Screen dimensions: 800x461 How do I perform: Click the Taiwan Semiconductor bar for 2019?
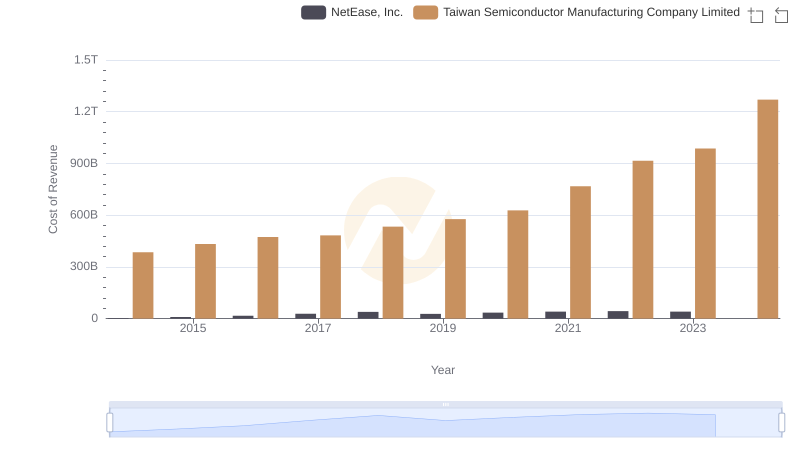coord(455,269)
